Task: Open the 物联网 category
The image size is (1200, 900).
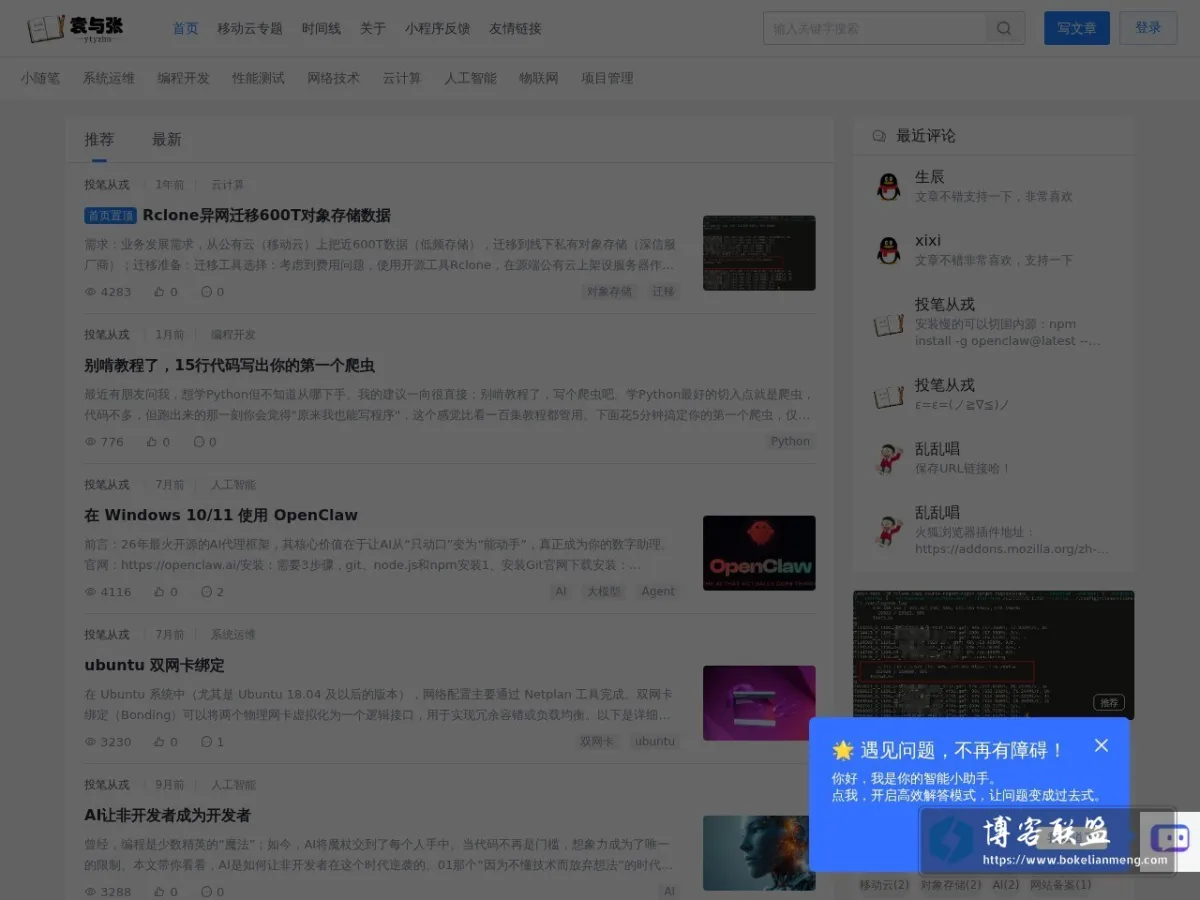Action: click(x=539, y=78)
